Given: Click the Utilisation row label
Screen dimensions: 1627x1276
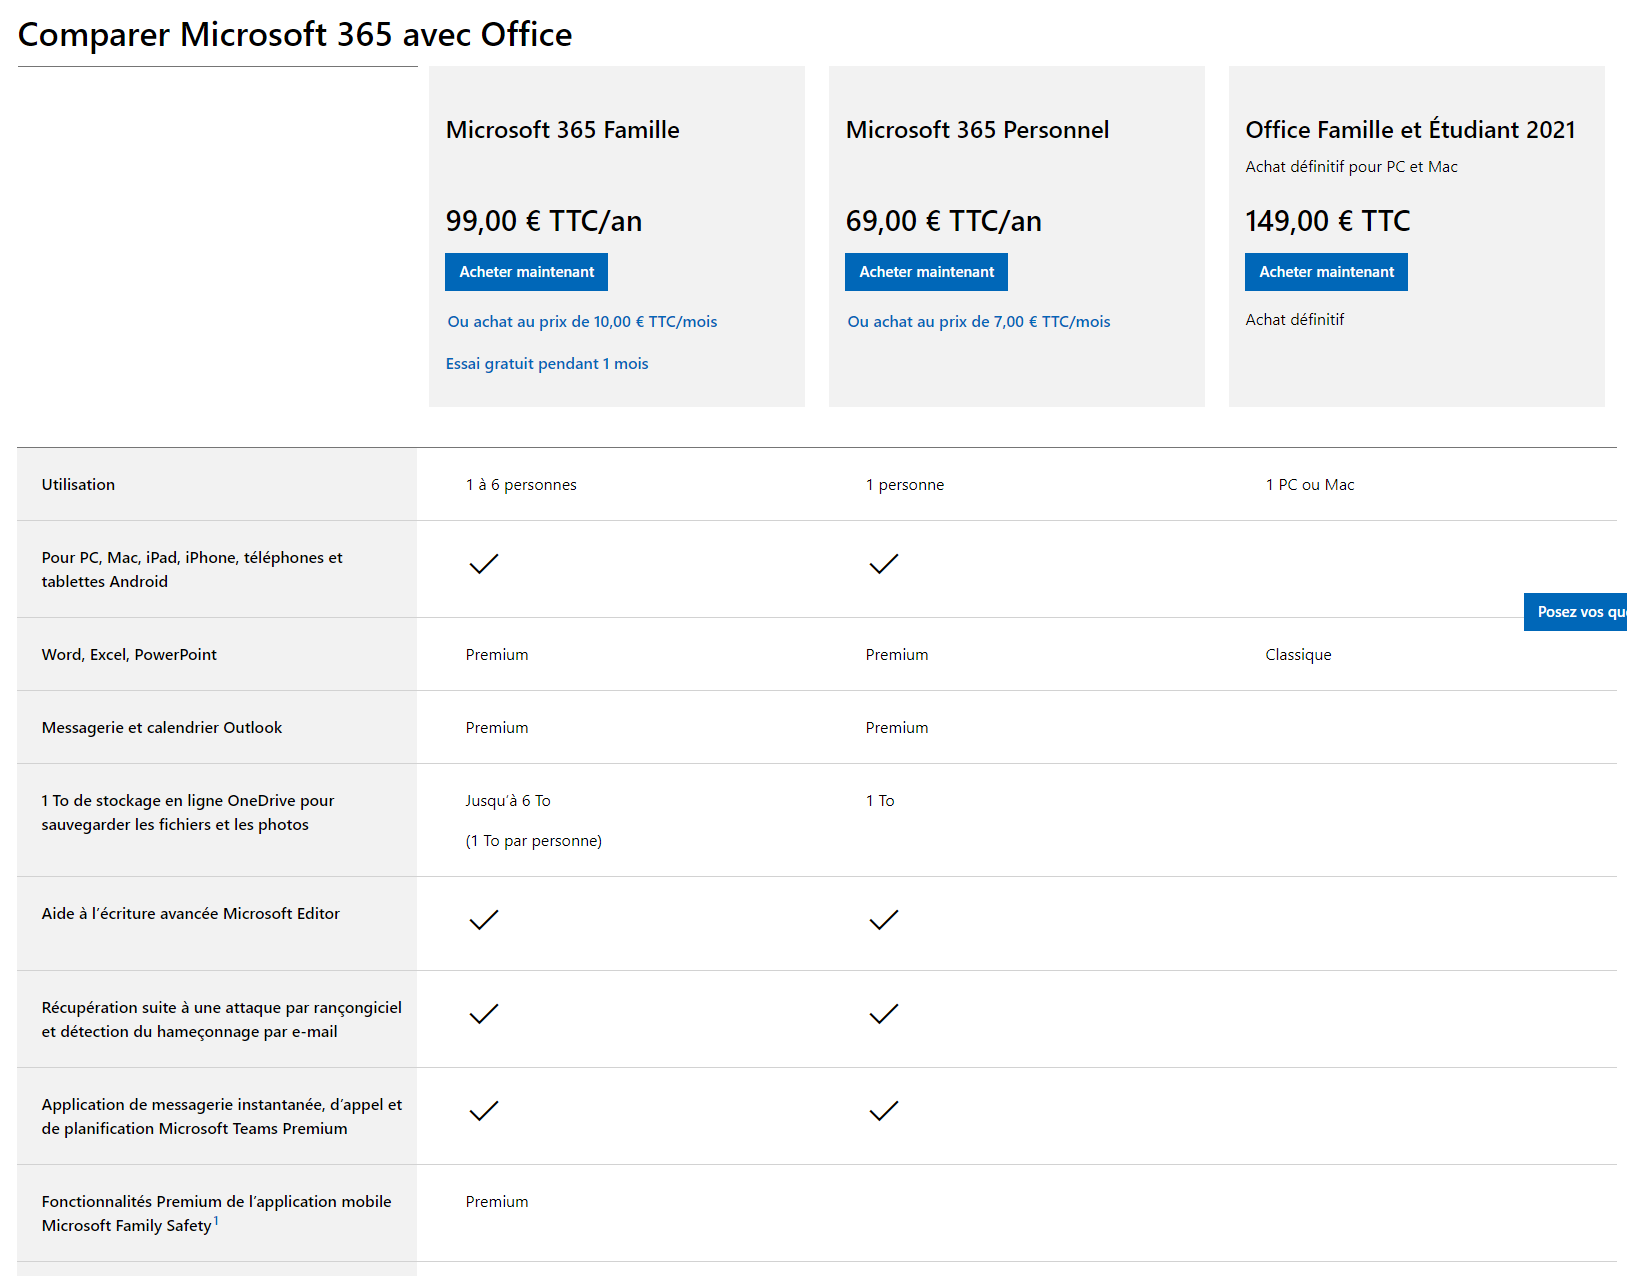Looking at the screenshot, I should pos(78,485).
